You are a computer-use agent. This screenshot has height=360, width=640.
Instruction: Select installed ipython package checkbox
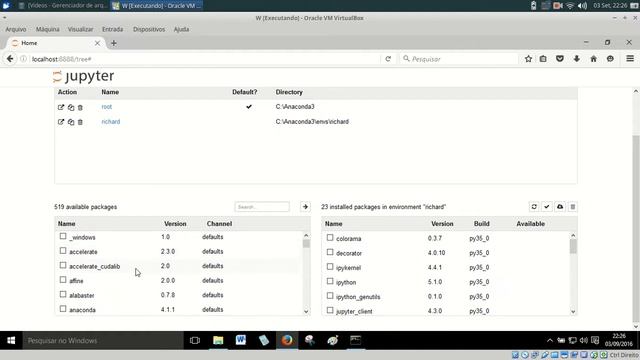pyautogui.click(x=330, y=281)
